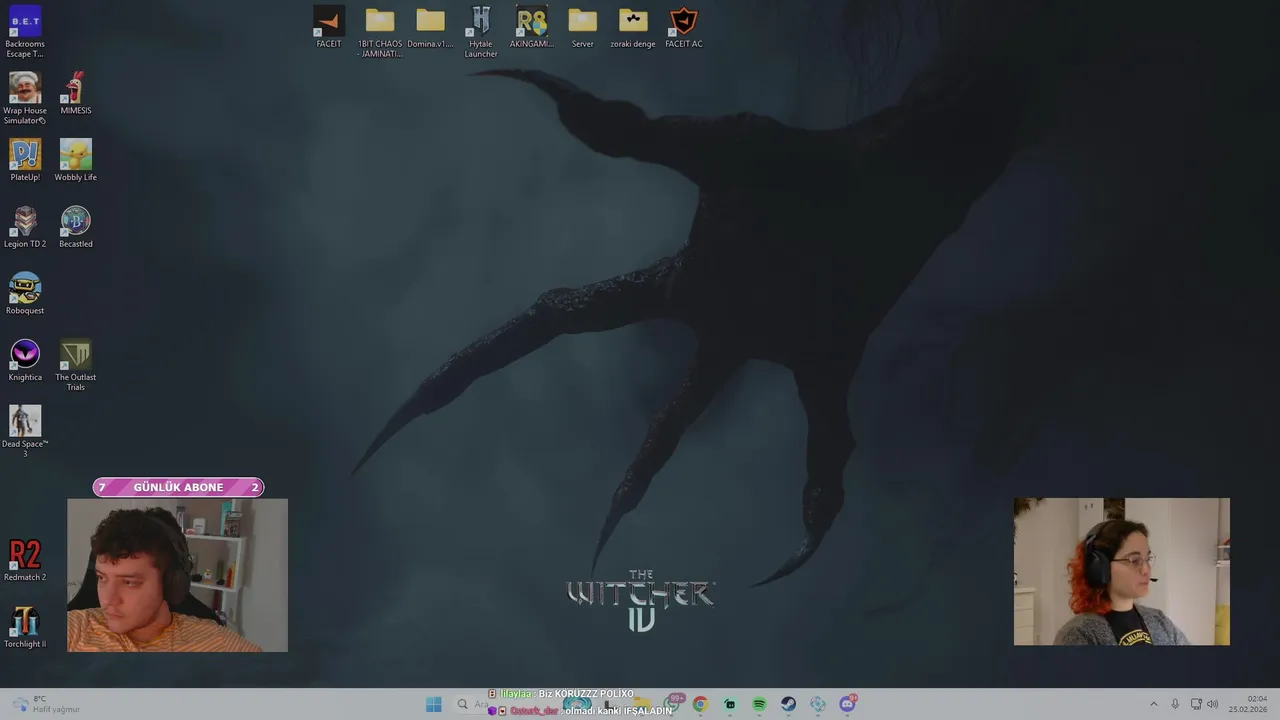This screenshot has width=1280, height=720.
Task: Open the Legion TD 2 shortcut
Action: tap(25, 227)
